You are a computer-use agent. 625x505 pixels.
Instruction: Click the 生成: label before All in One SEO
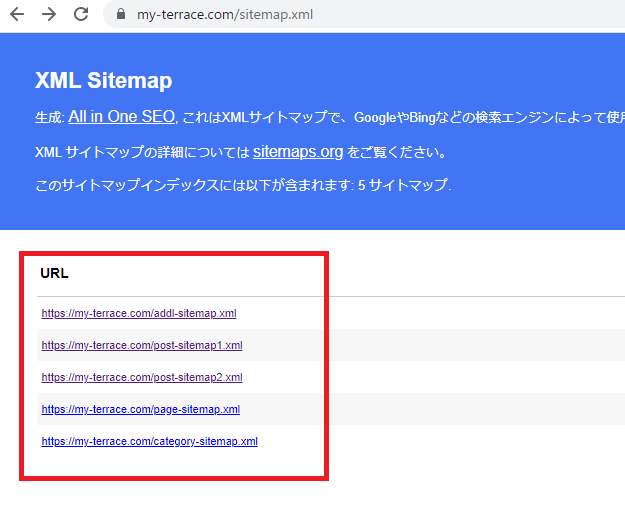click(x=49, y=118)
